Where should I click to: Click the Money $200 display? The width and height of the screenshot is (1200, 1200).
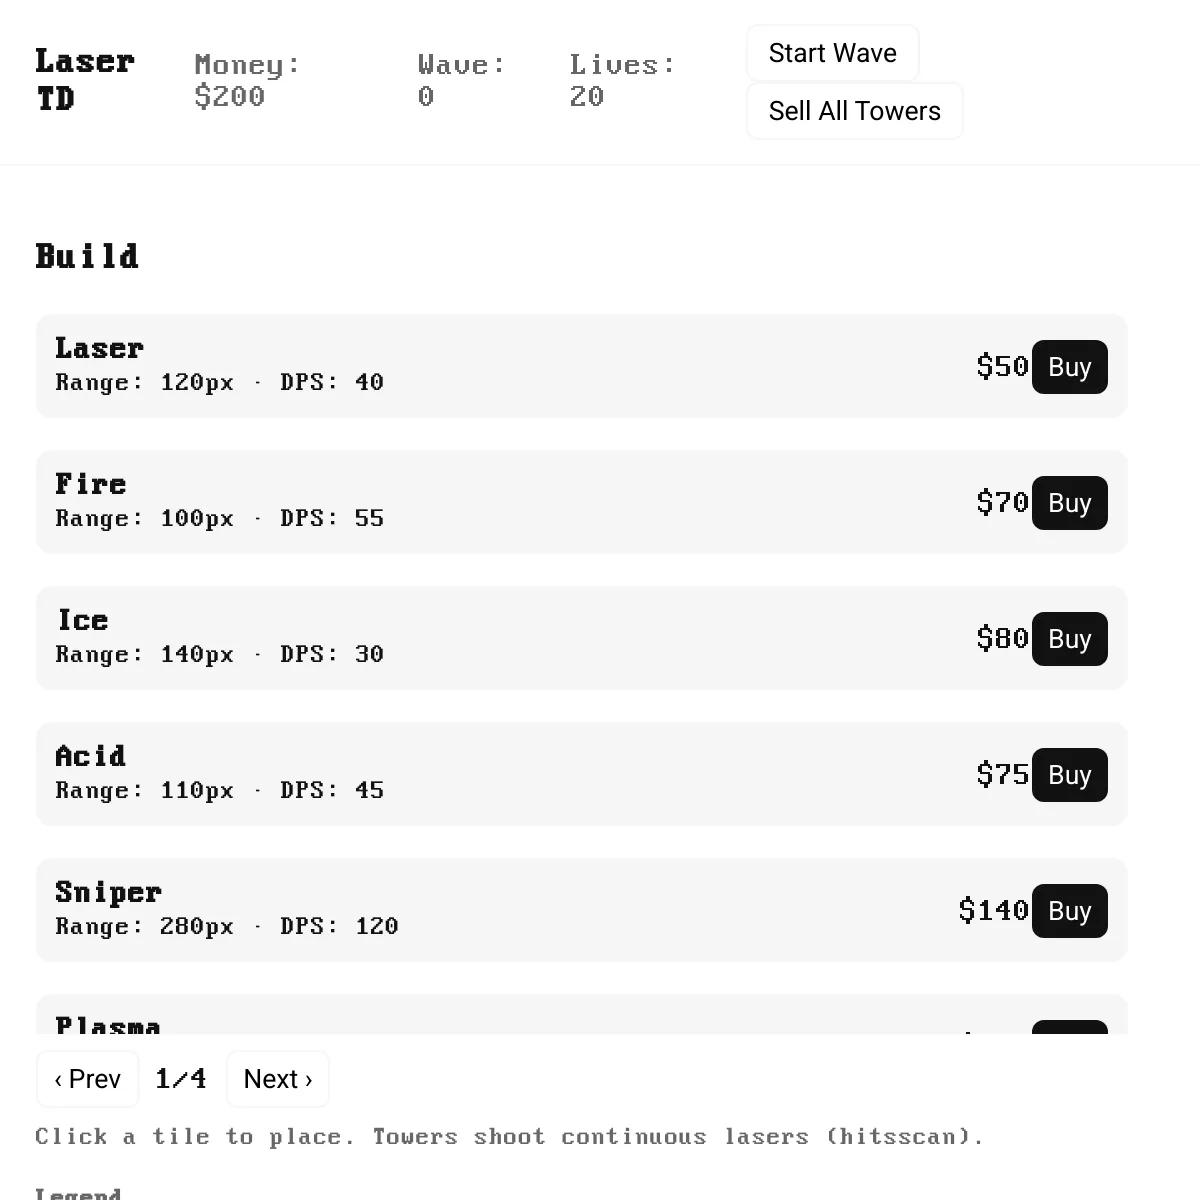point(247,81)
